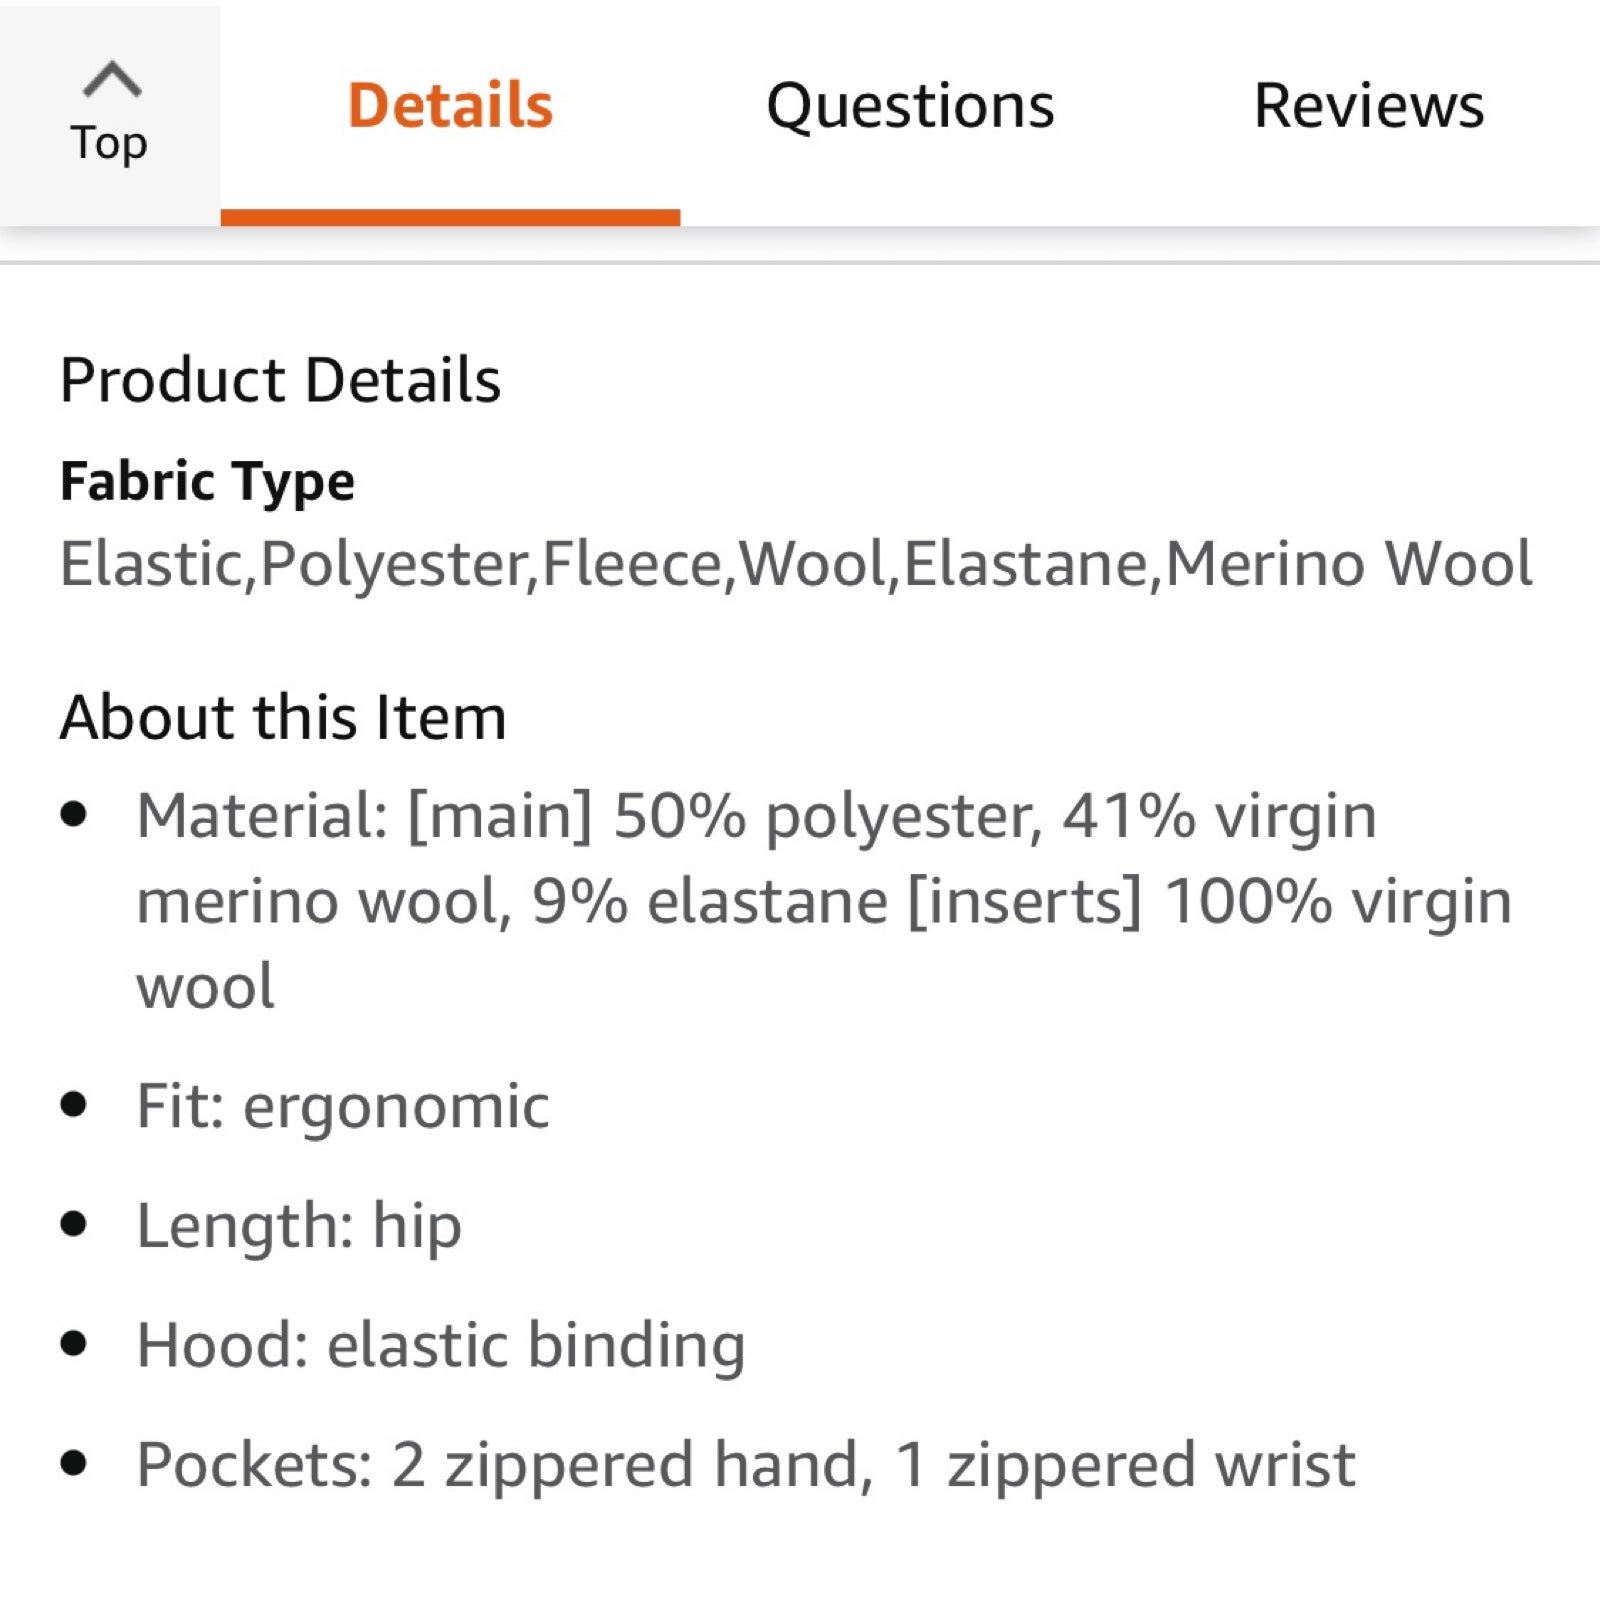Viewport: 1600px width, 1600px height.
Task: Click the fabric list starting with Elastic,Polyester
Action: (796, 563)
